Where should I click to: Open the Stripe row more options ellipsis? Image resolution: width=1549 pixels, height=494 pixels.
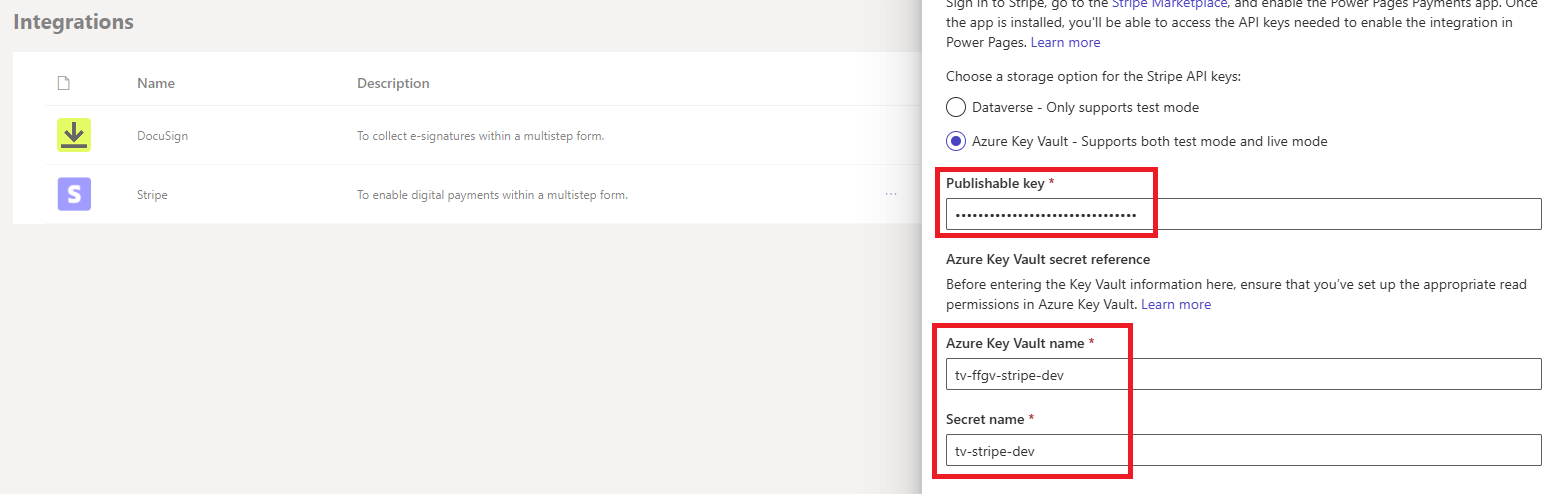point(890,194)
